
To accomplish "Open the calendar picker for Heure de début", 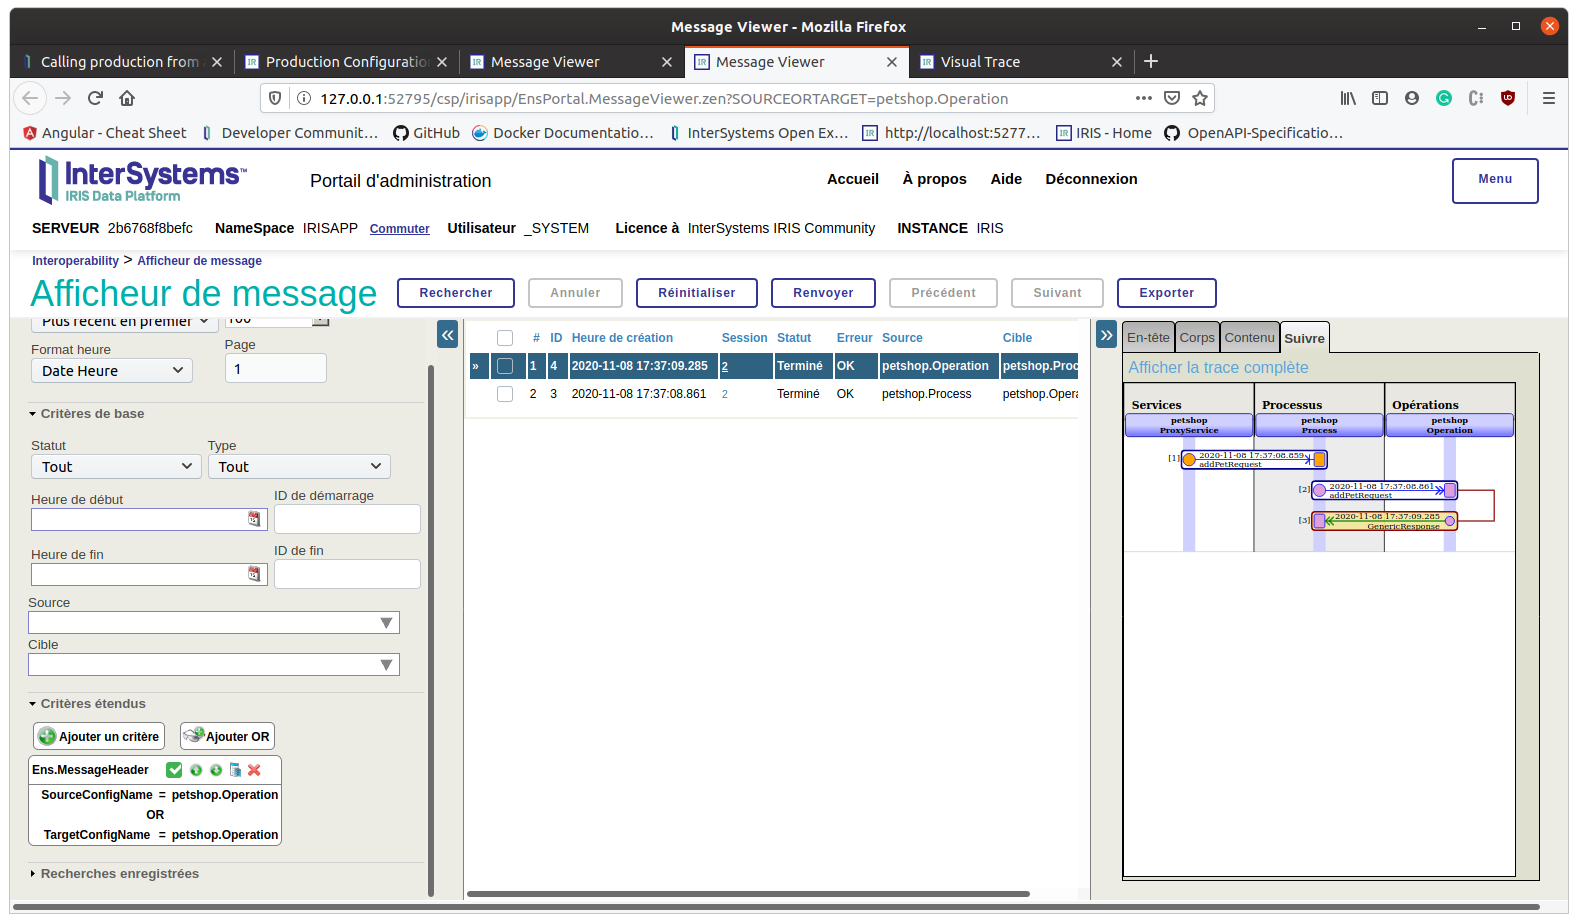I will (254, 519).
